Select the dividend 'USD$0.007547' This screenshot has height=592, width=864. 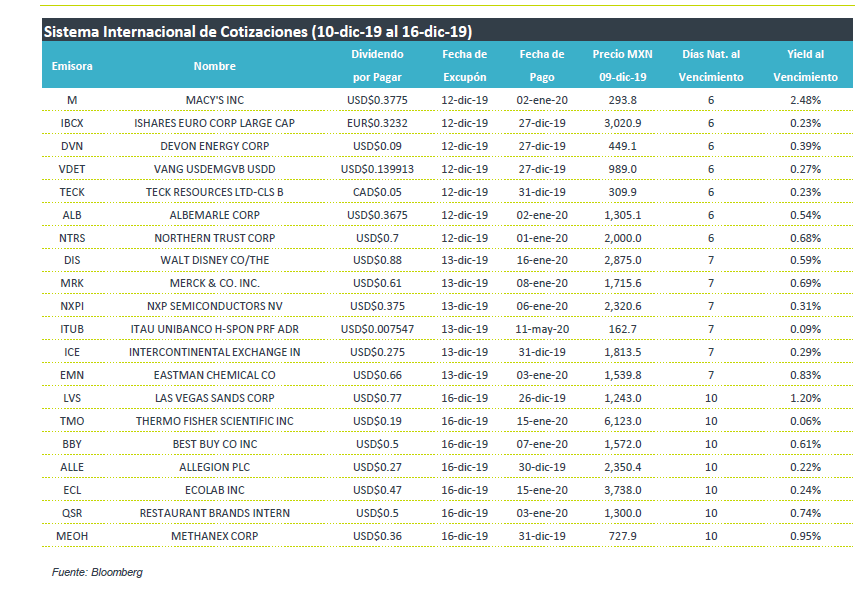[377, 330]
